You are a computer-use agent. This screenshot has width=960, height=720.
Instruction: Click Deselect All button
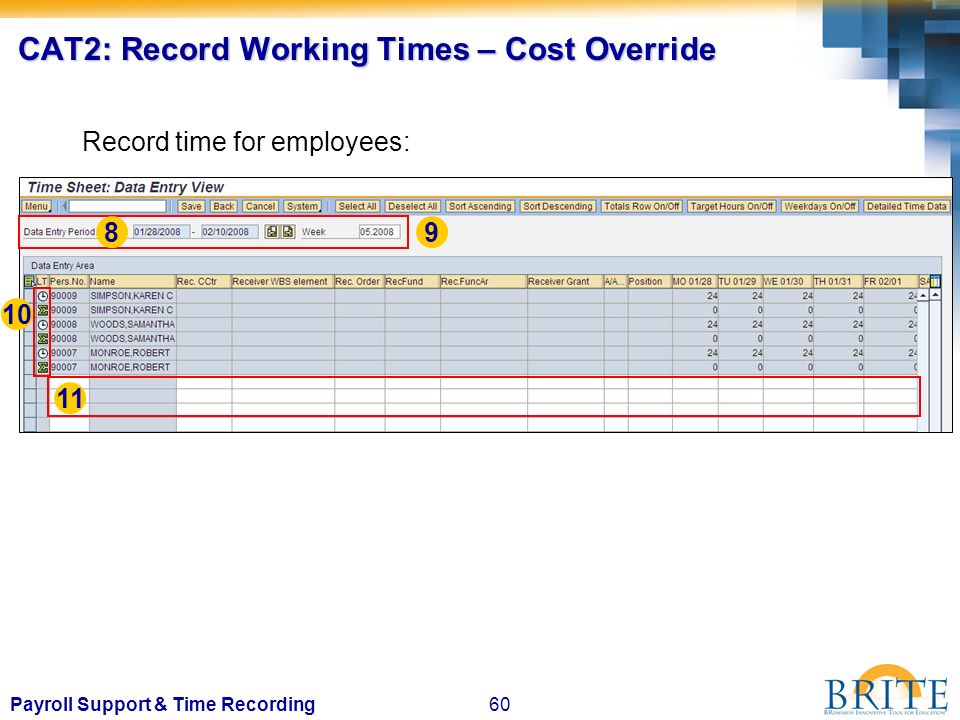(413, 207)
